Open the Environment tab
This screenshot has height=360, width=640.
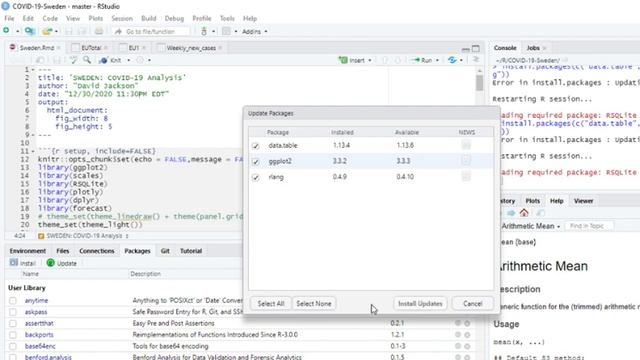click(x=28, y=251)
